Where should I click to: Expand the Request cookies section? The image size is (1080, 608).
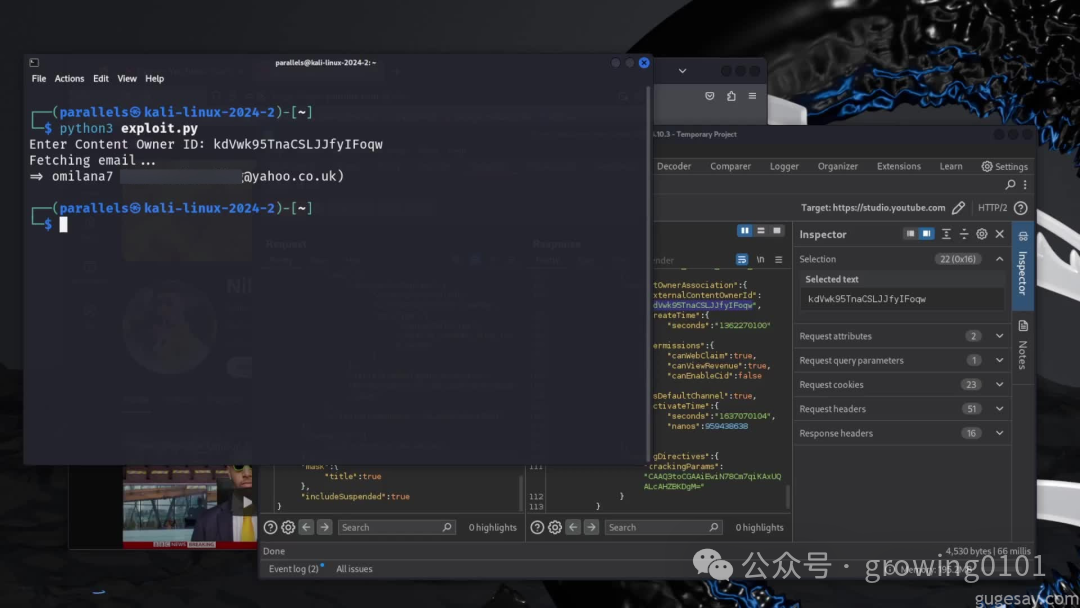pyautogui.click(x=999, y=385)
